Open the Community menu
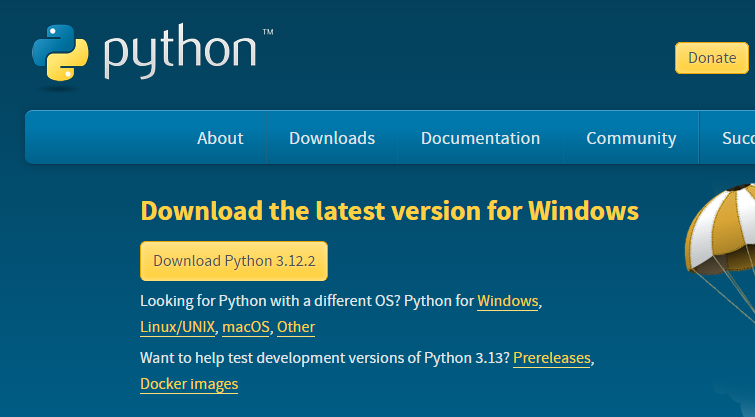The image size is (755, 417). (631, 139)
